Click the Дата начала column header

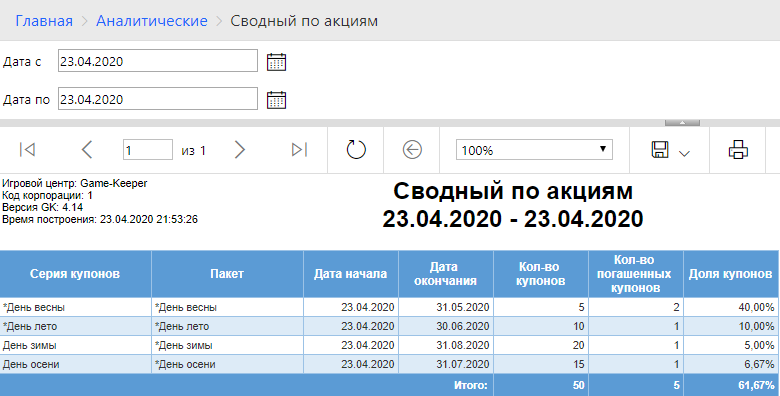coord(351,274)
